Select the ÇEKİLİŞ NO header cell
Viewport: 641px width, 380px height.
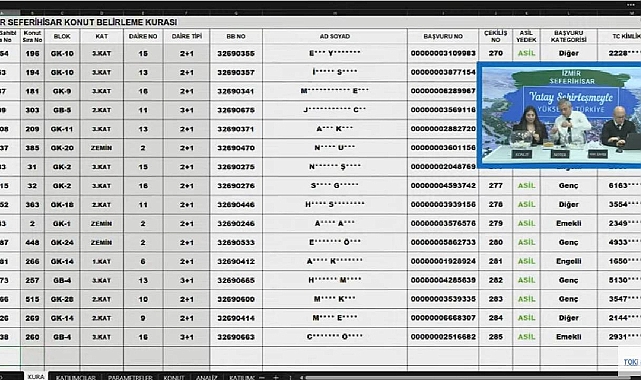coord(495,36)
